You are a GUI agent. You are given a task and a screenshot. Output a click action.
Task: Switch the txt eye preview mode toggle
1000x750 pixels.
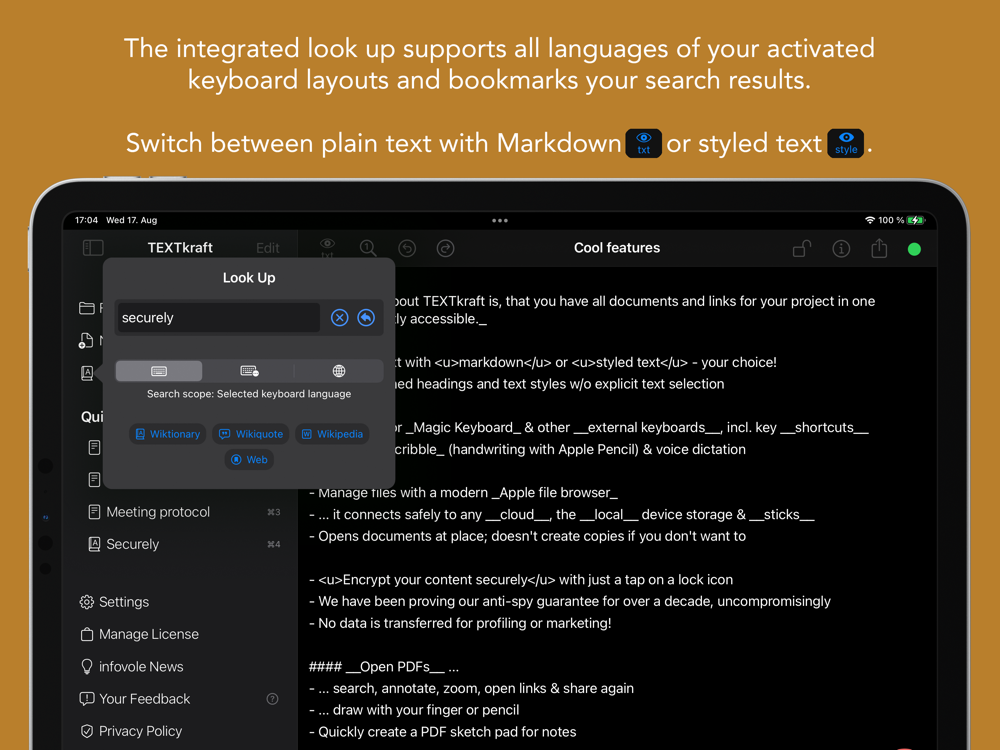click(x=327, y=248)
